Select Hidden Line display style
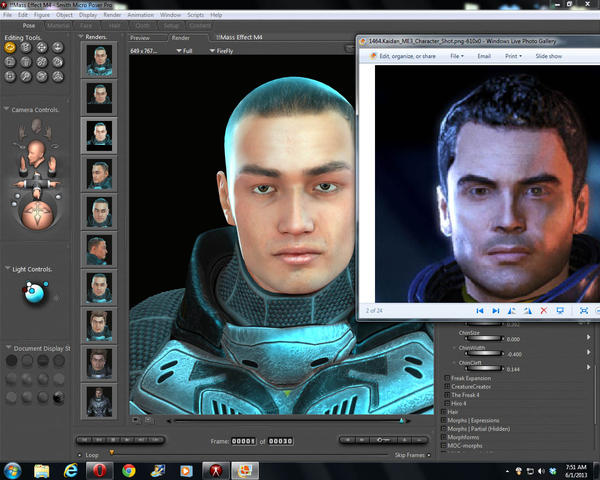 (59, 360)
